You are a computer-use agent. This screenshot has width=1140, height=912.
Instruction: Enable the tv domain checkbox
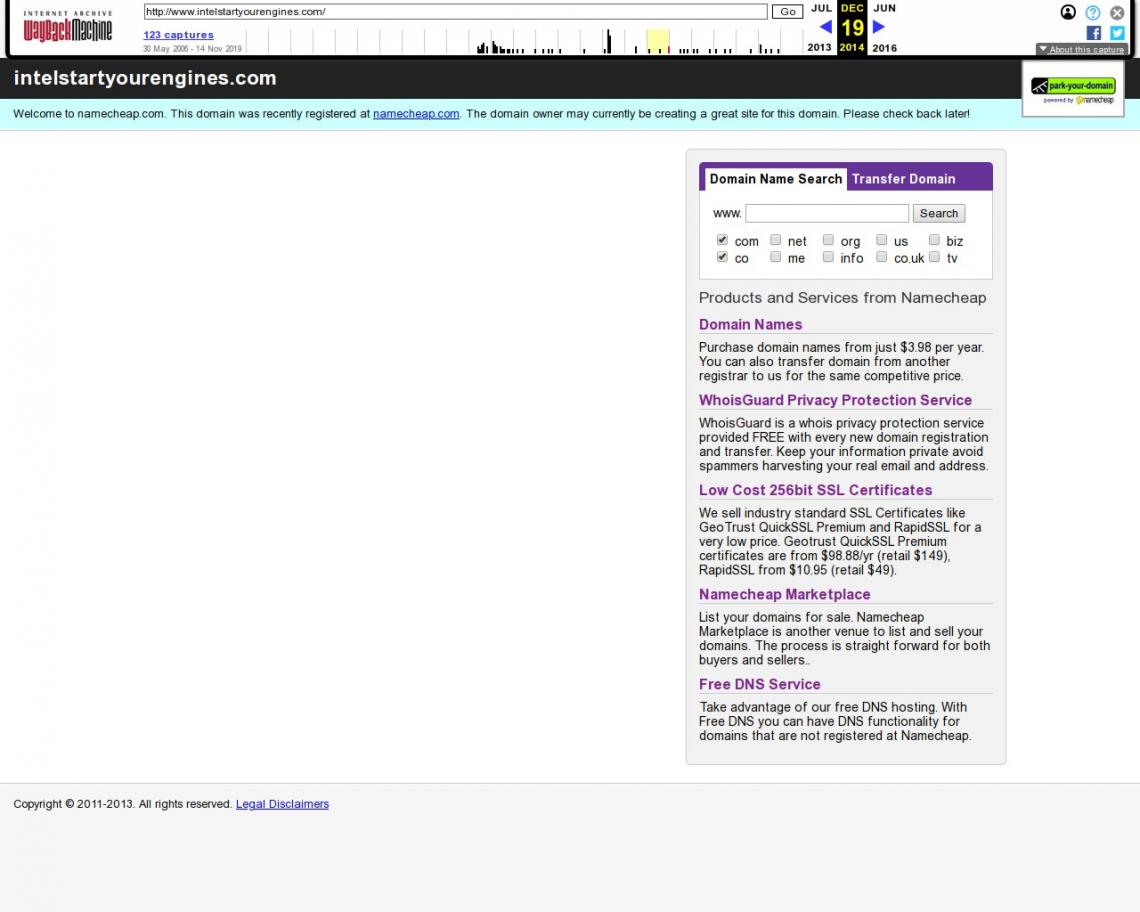point(934,257)
